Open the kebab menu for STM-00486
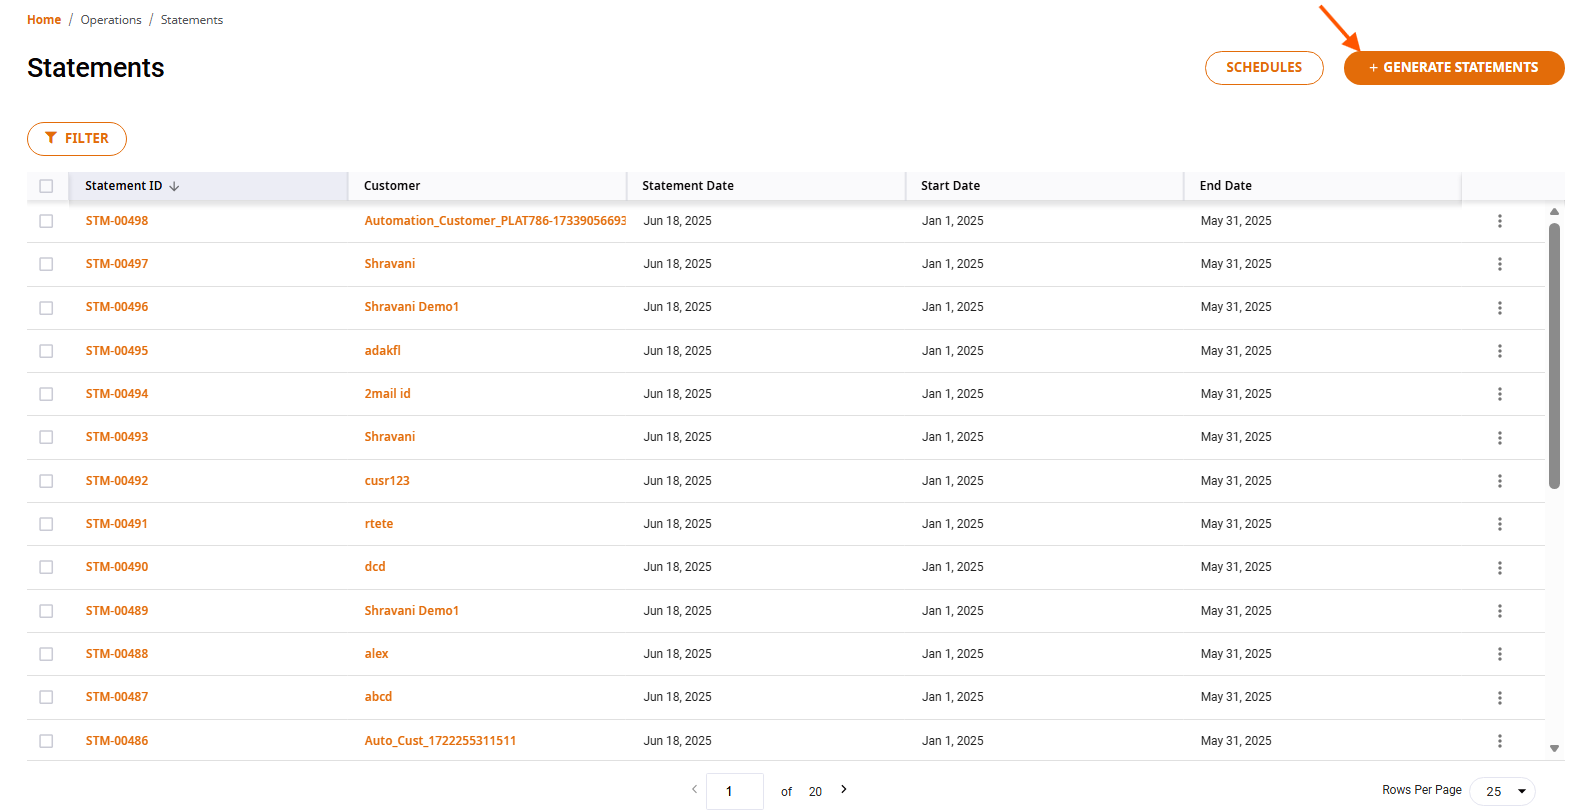Viewport: 1572px width, 812px height. point(1499,741)
